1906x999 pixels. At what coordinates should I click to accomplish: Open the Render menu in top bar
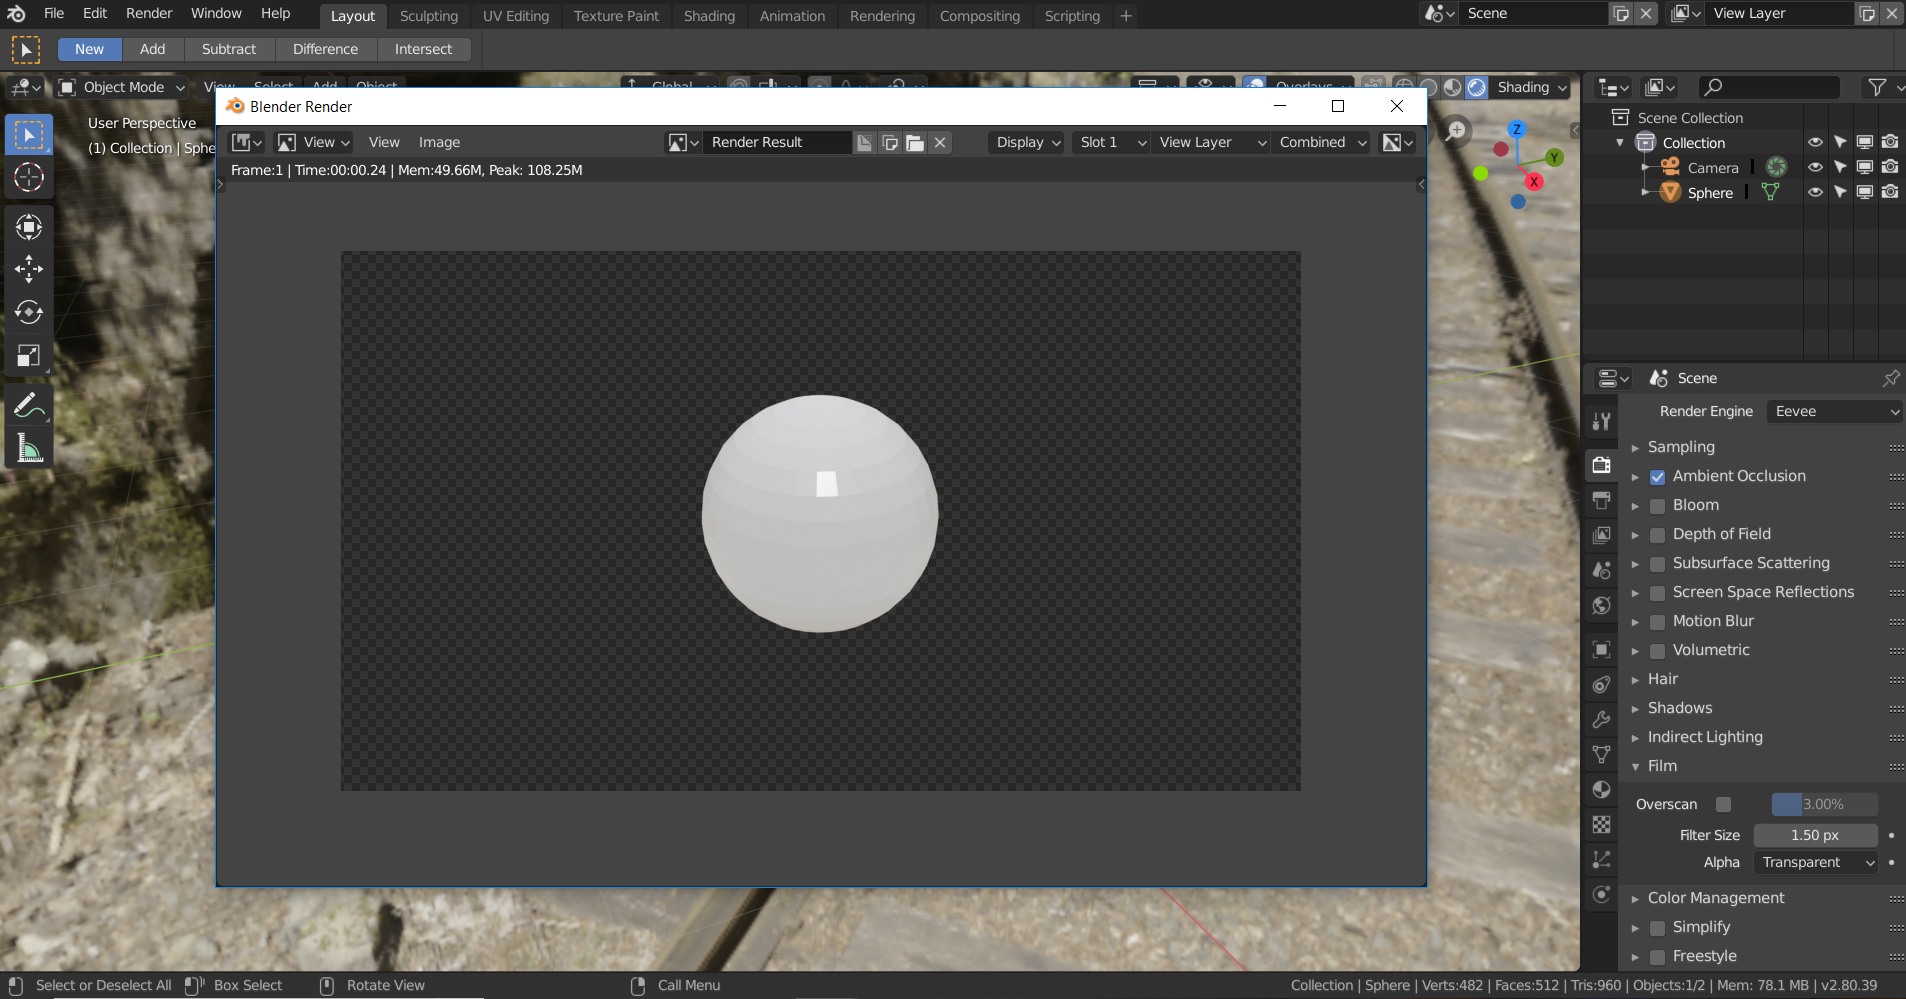pos(149,13)
